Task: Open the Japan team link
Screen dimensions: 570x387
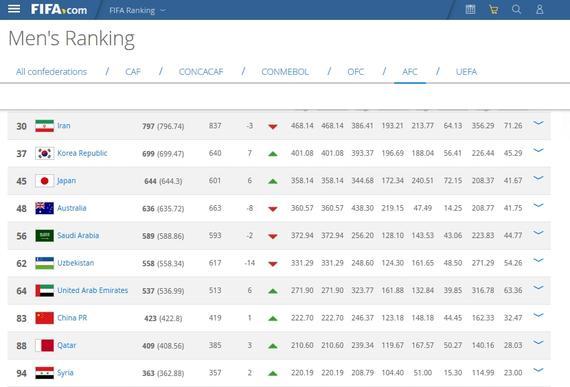Action: 67,181
